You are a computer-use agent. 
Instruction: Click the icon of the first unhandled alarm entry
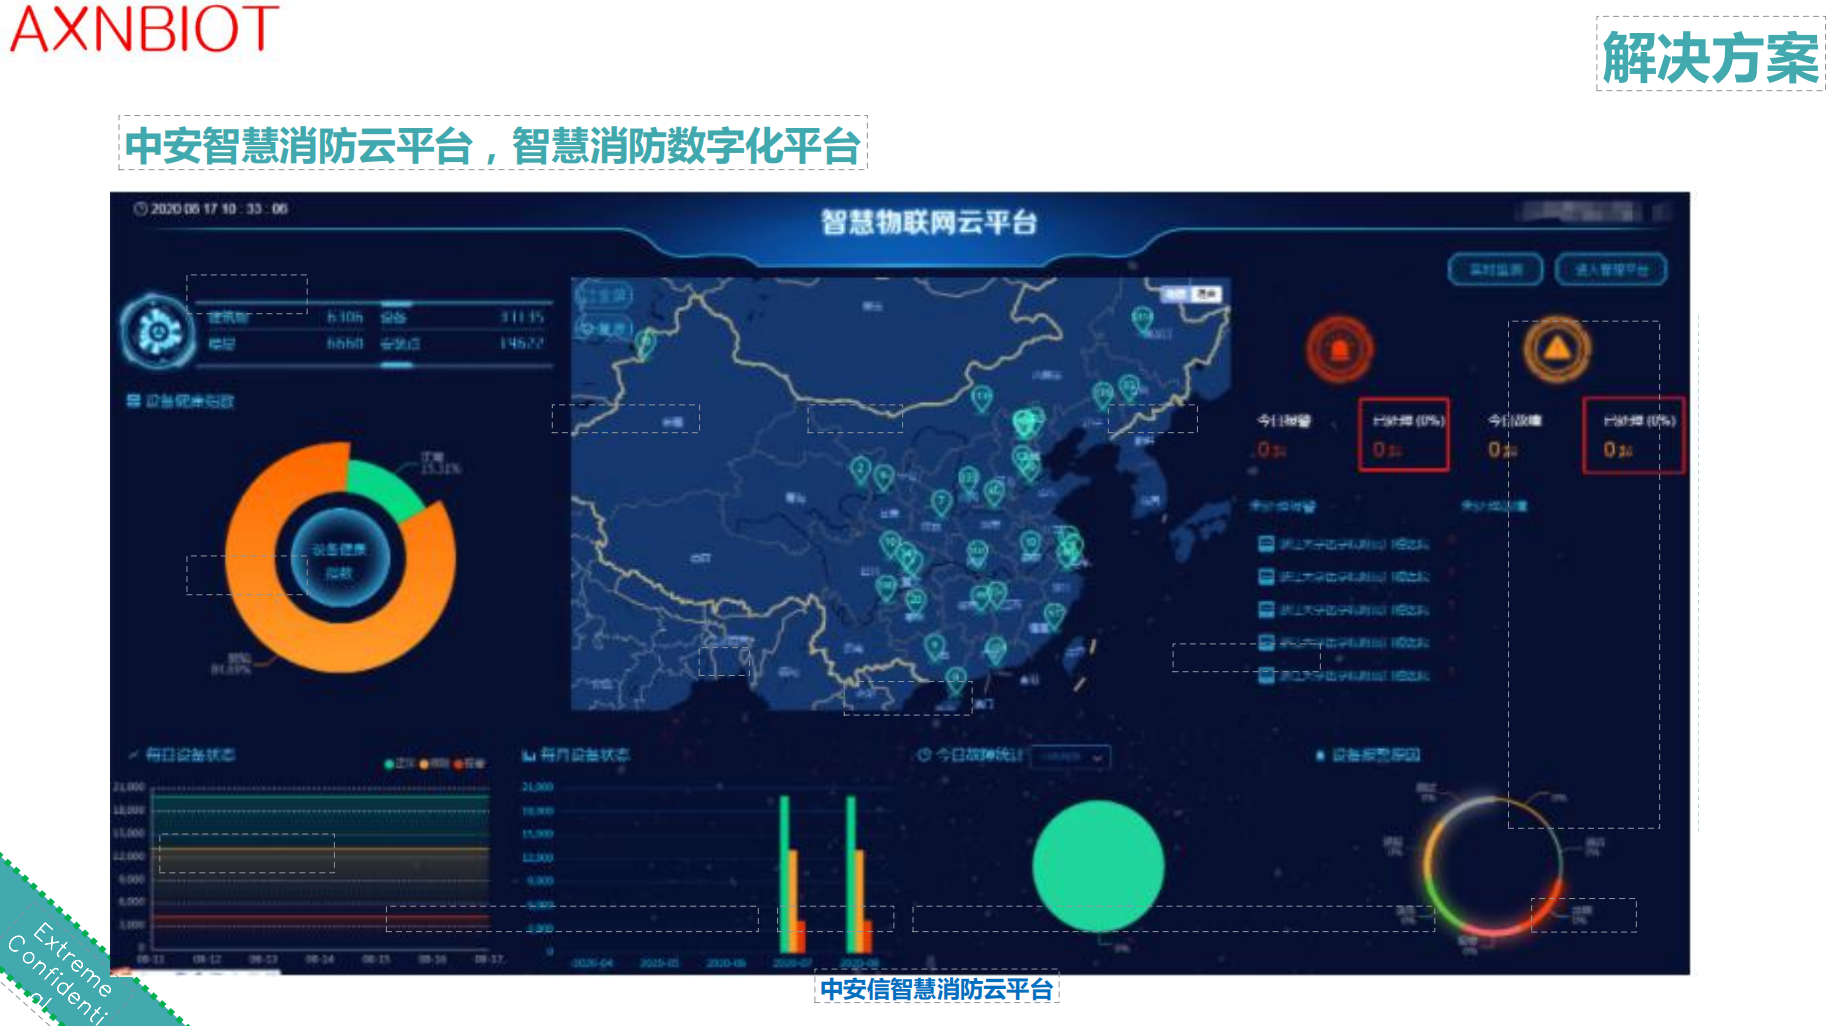pos(1266,544)
